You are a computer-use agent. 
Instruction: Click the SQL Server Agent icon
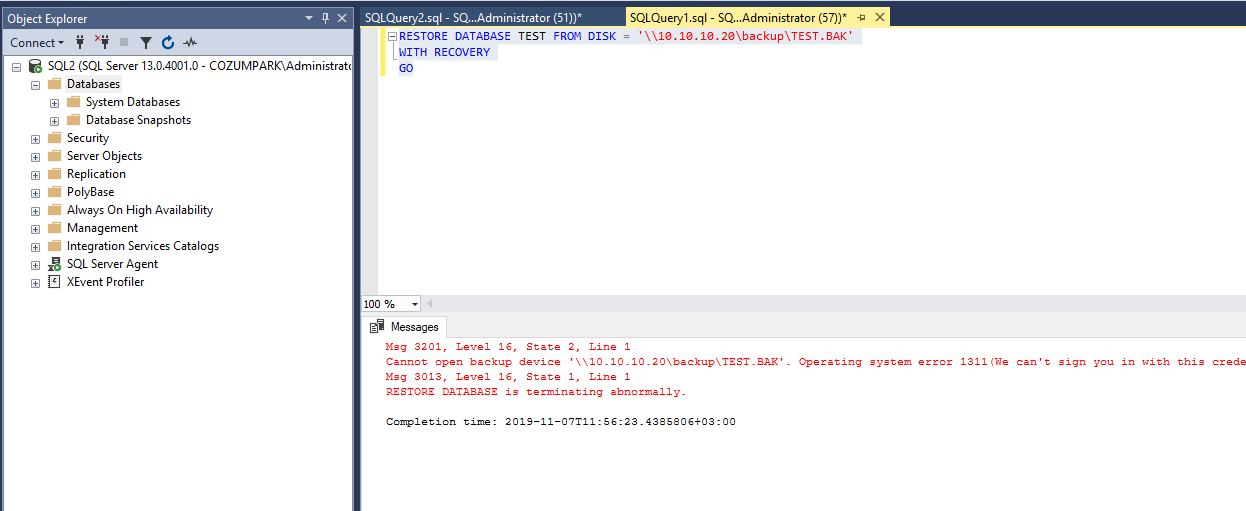pos(55,264)
